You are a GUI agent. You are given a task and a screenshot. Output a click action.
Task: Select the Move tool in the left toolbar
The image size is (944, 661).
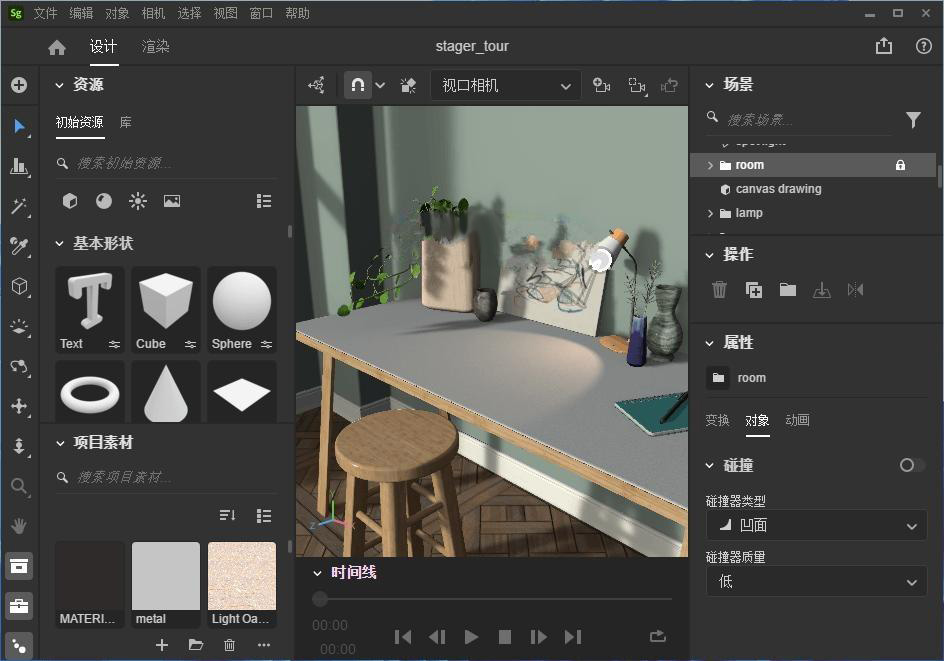[x=20, y=126]
